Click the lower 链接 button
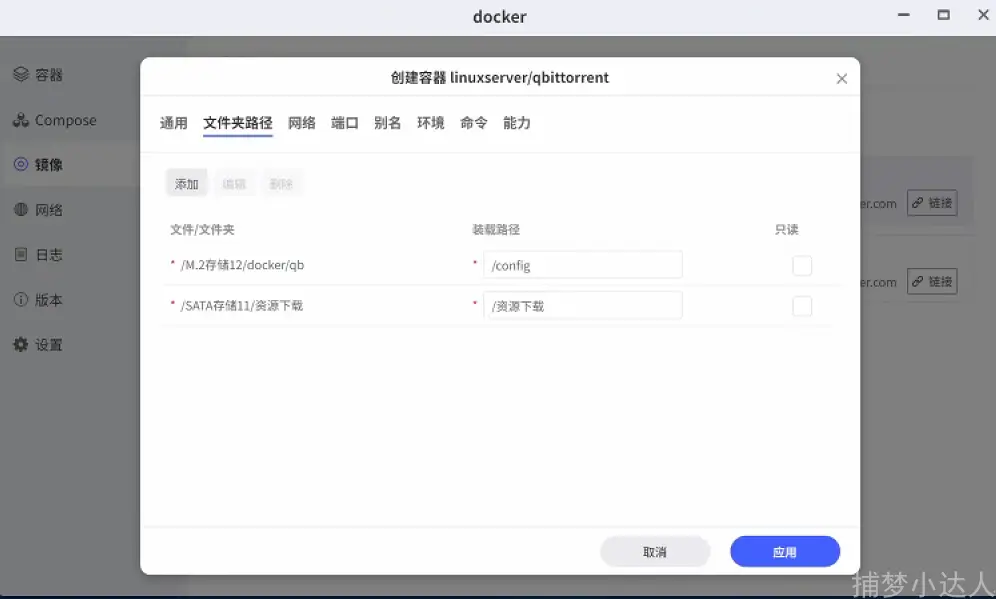 [932, 281]
